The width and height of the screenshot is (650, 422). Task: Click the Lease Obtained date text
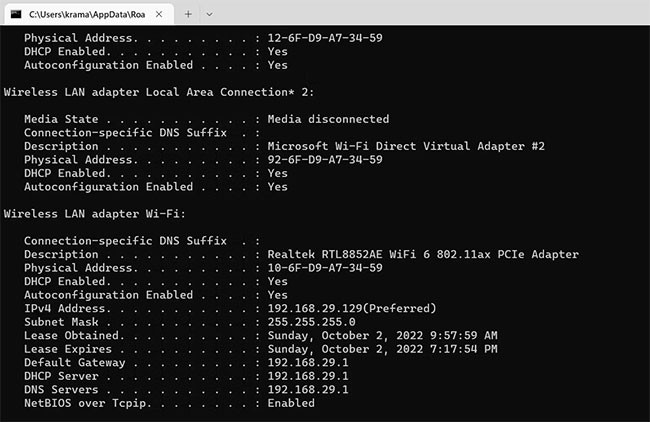pos(382,335)
